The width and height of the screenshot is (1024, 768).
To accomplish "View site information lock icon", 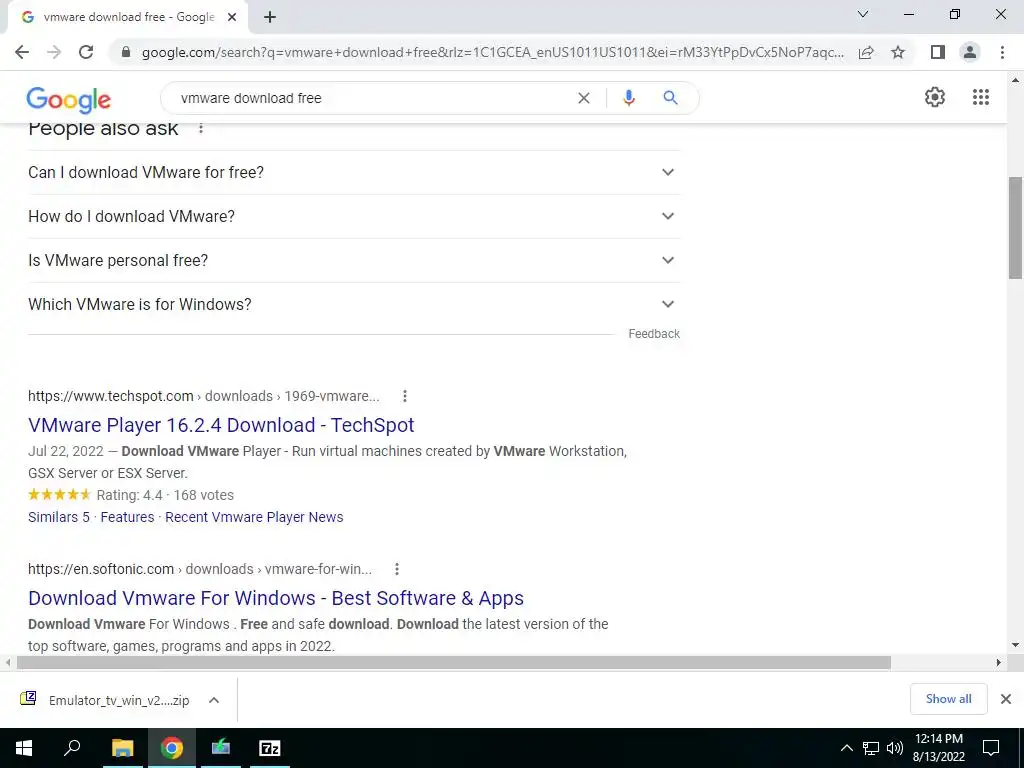I will click(x=126, y=52).
